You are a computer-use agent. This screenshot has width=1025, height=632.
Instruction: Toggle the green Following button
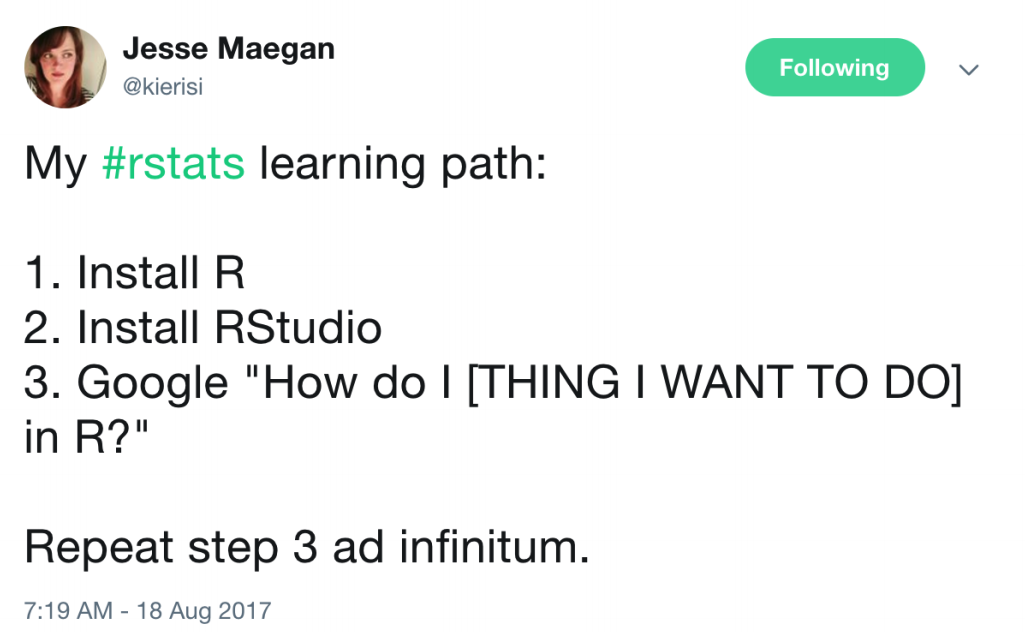coord(834,68)
